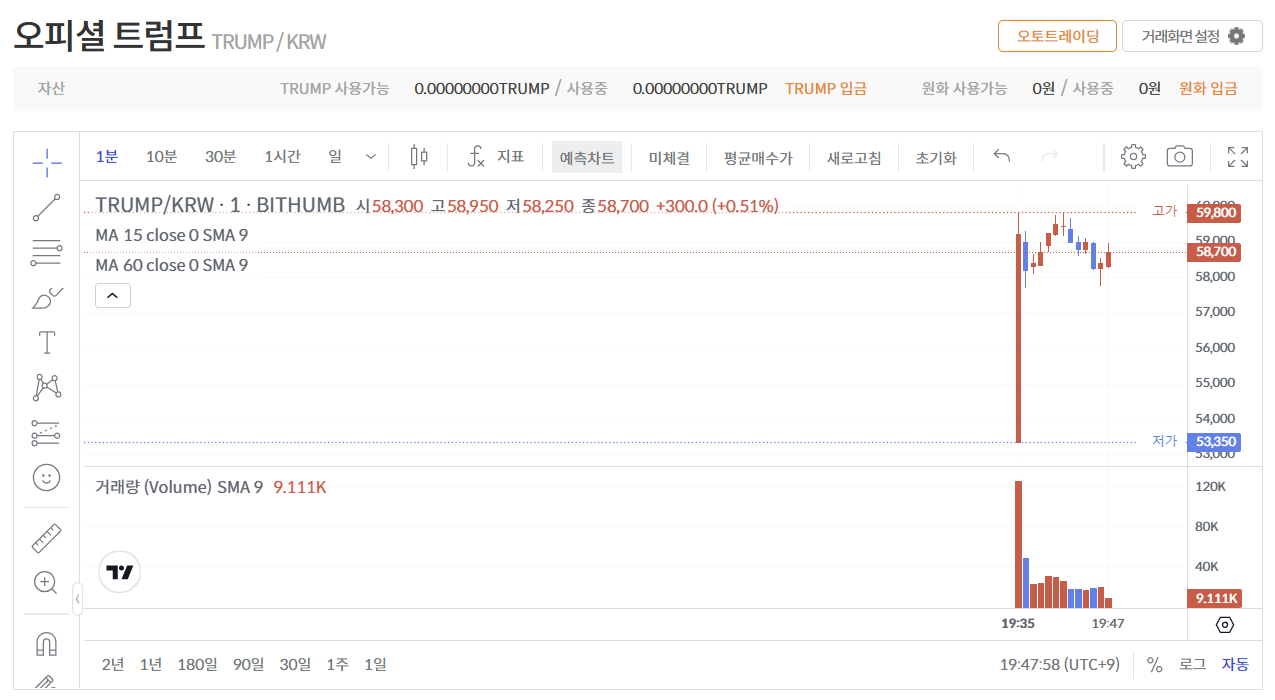Set chart range to 180일
This screenshot has height=700, width=1275.
pyautogui.click(x=197, y=664)
